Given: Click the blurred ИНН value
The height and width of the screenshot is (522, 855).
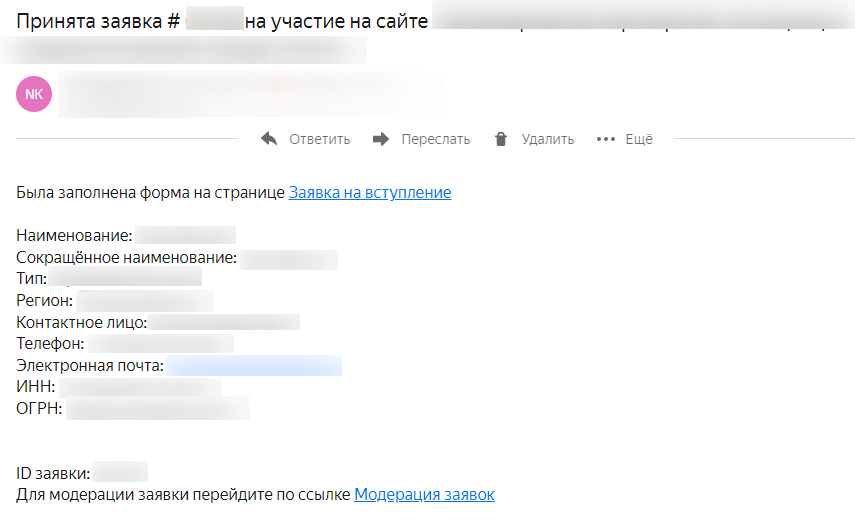Looking at the screenshot, I should coord(141,387).
